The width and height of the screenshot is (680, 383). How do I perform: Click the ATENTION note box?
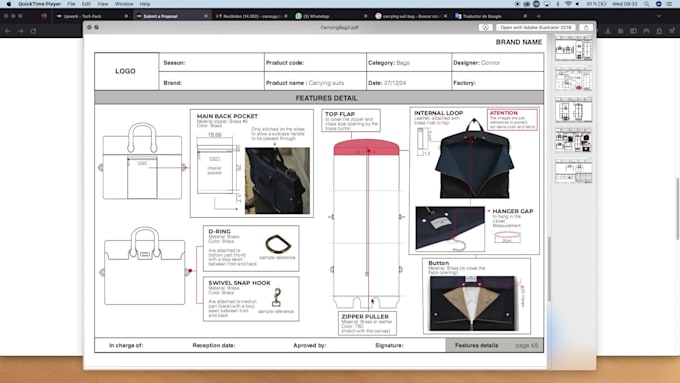512,119
